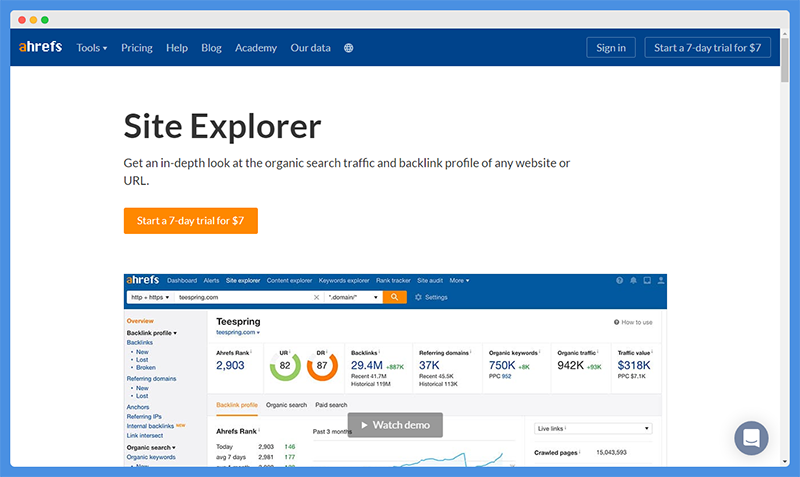Click the orange Start a 7-day trial button
This screenshot has height=477, width=800.
coord(190,221)
